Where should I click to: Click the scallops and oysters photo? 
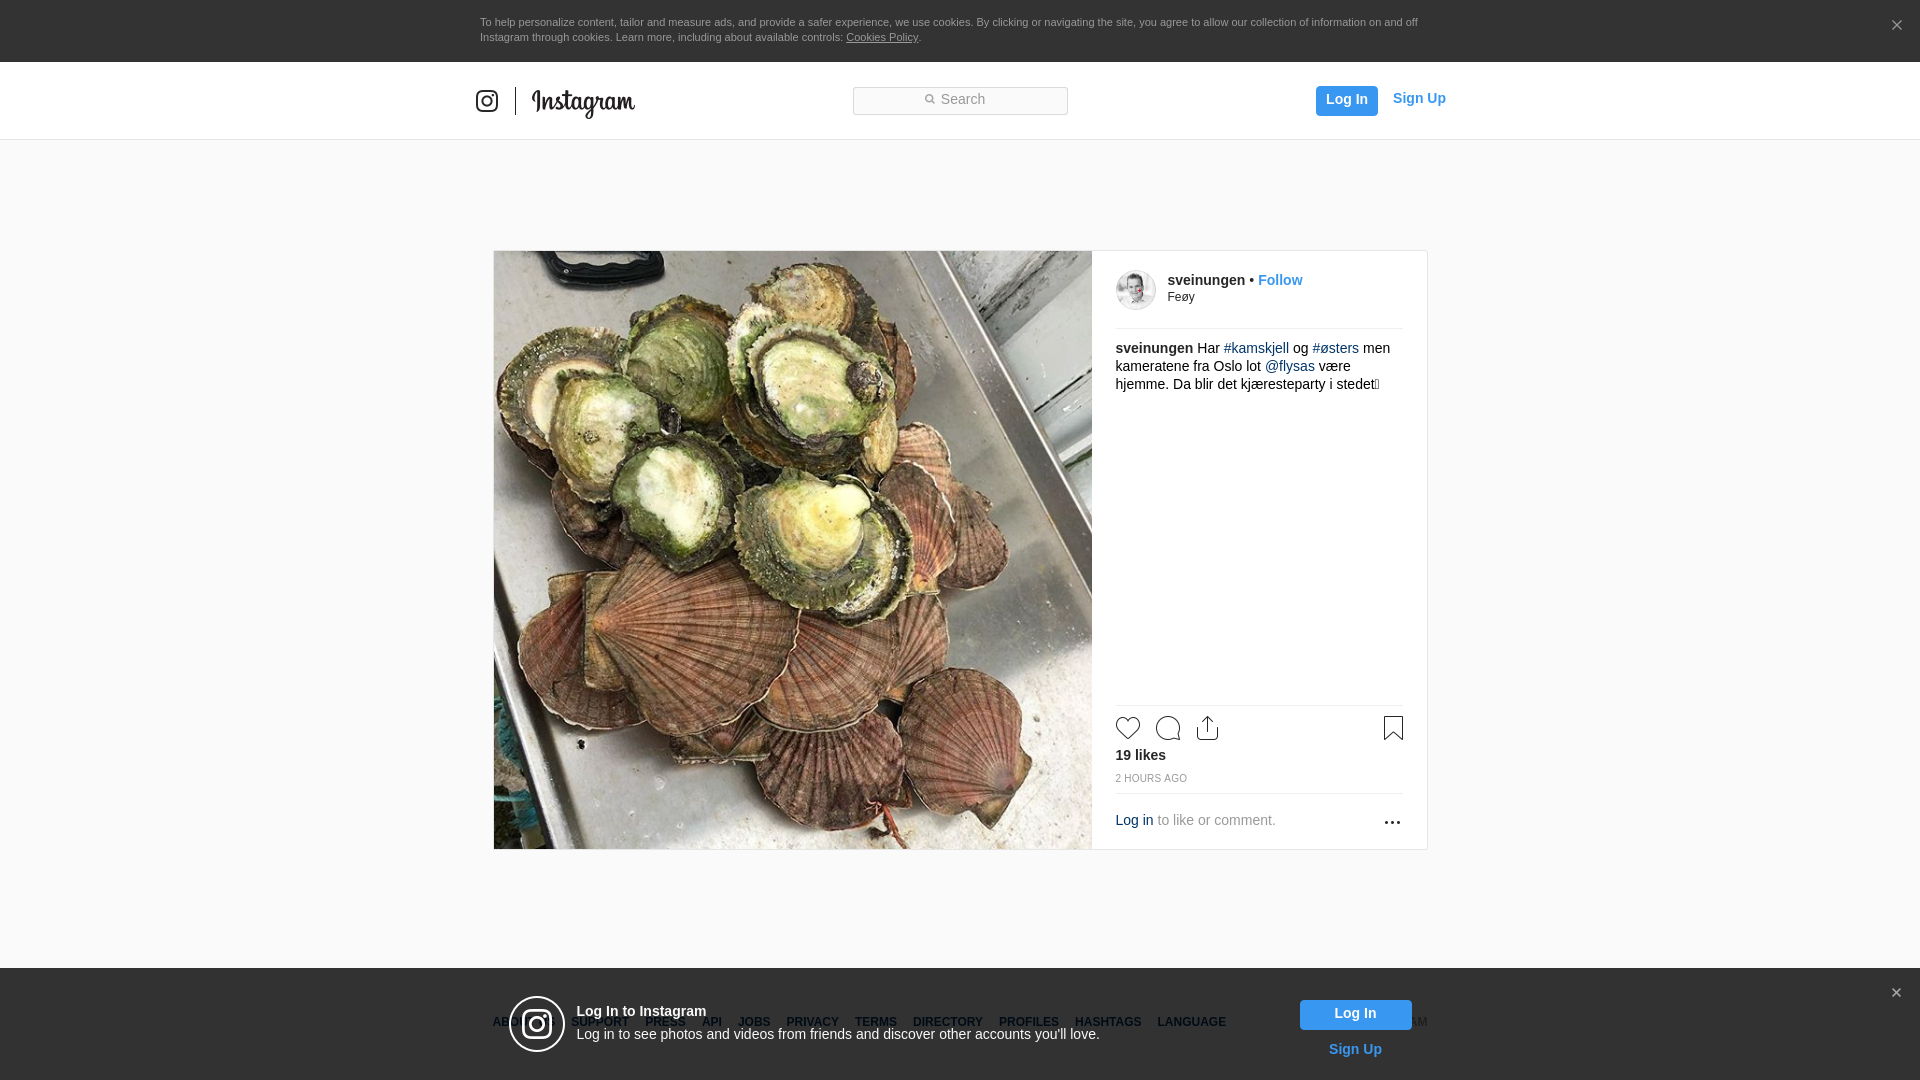tap(792, 550)
